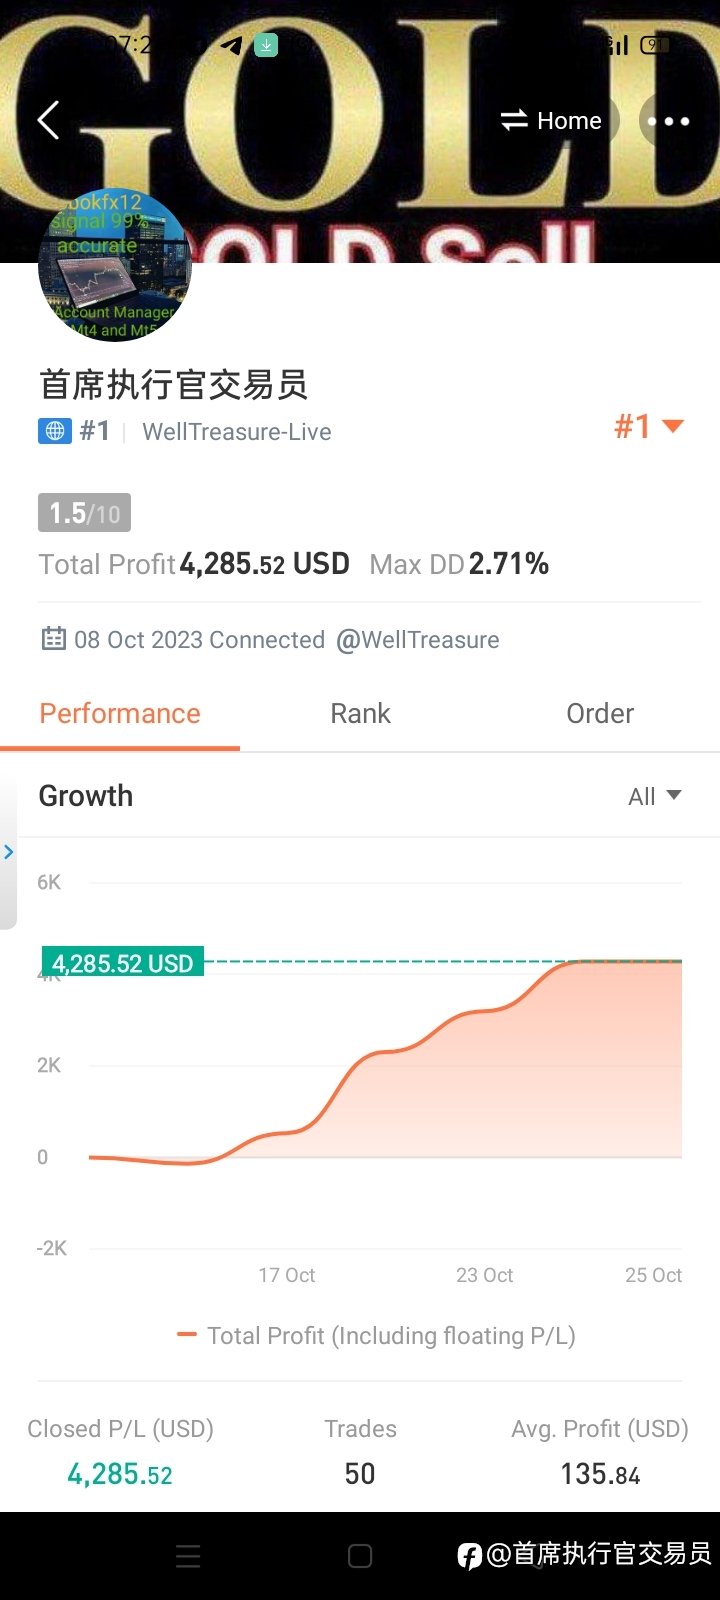Viewport: 720px width, 1600px height.
Task: Toggle the Total Profit legend series
Action: (376, 1336)
